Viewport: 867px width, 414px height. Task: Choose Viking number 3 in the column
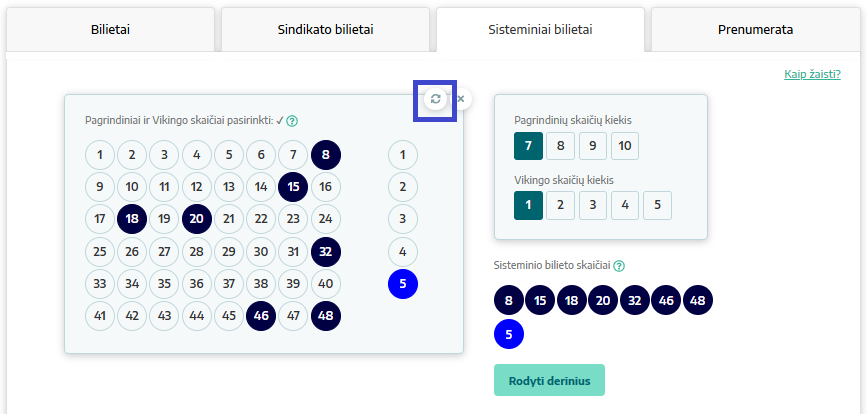coord(403,219)
